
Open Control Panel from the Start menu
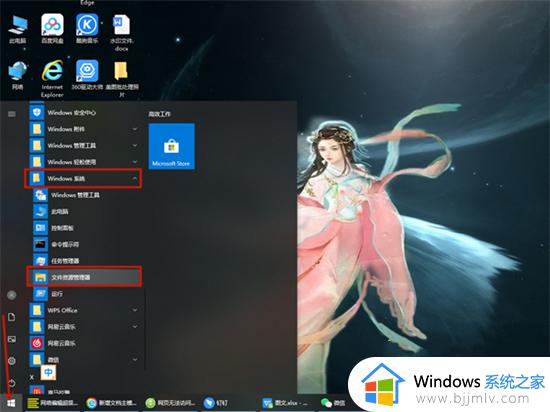[86, 228]
